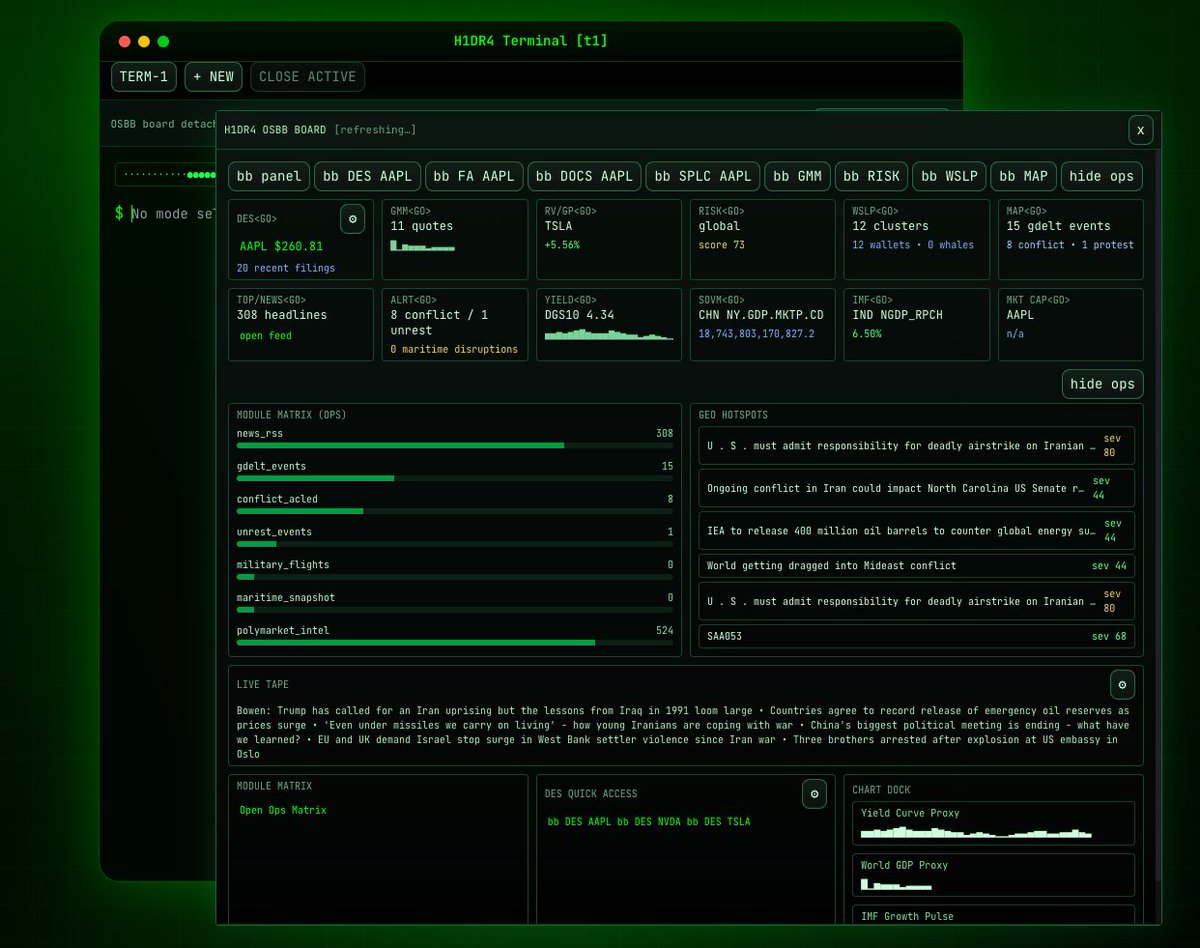Close the OSBB board with x button
The width and height of the screenshot is (1200, 948).
[1140, 130]
